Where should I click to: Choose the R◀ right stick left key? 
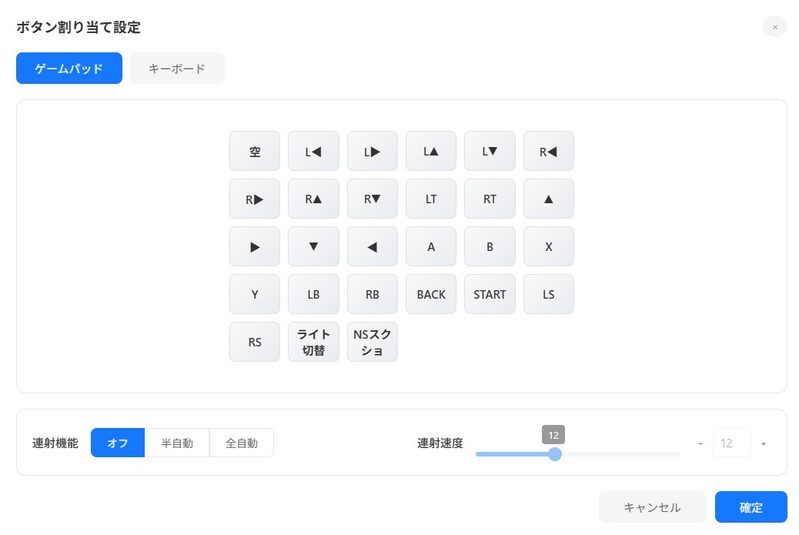click(x=548, y=151)
